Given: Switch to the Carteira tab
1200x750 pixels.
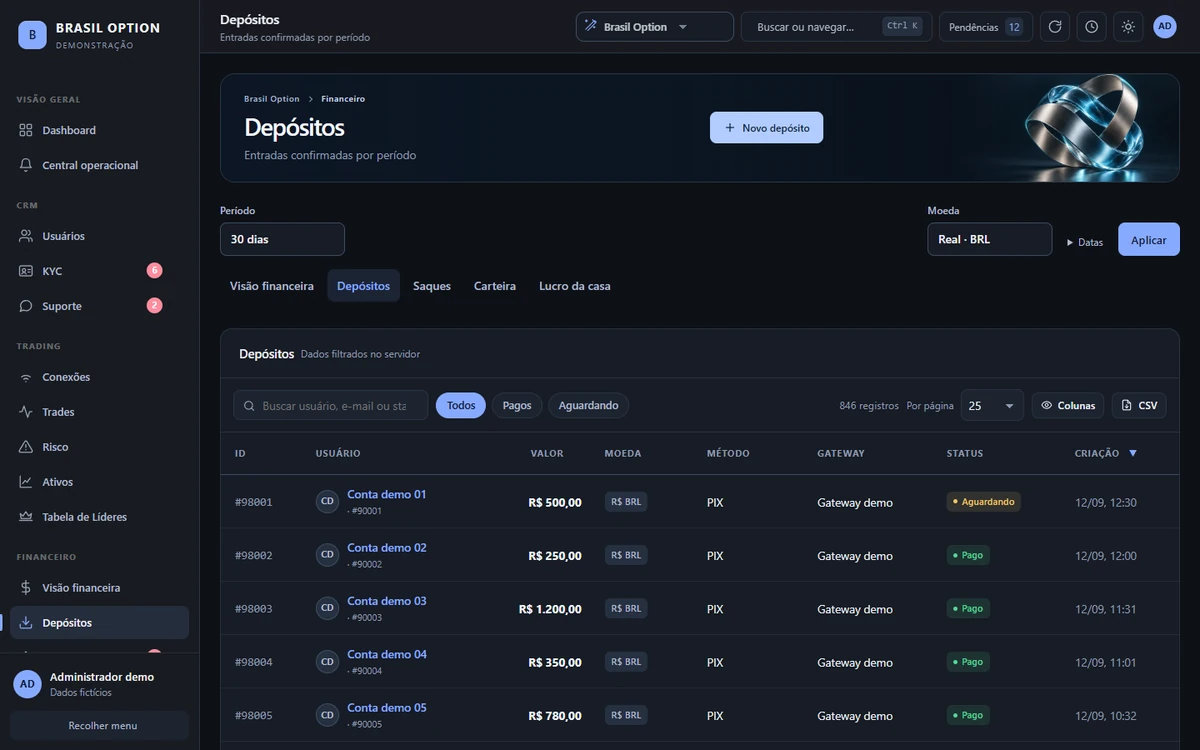Looking at the screenshot, I should pyautogui.click(x=495, y=286).
